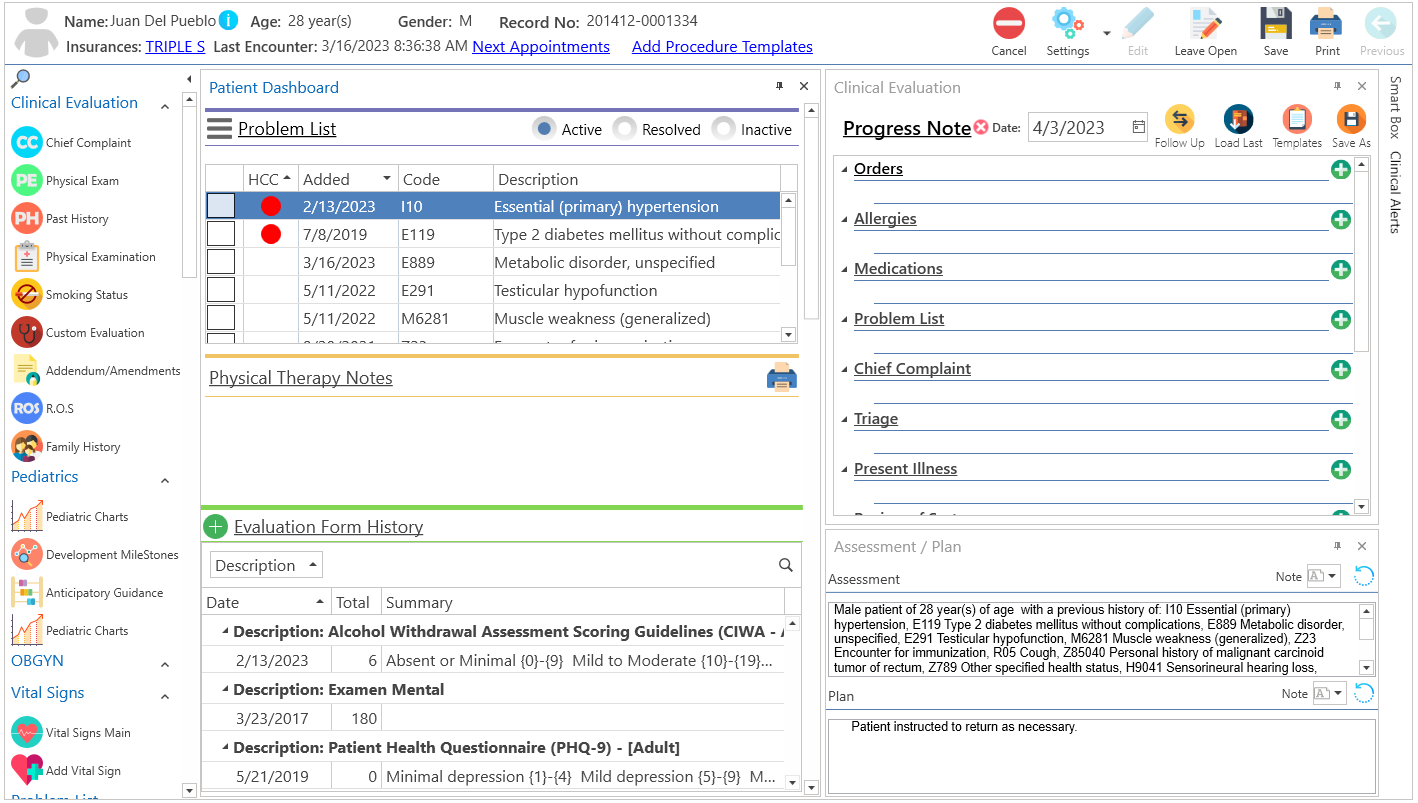Open Physical Exam PE sidebar icon
Image resolution: width=1418 pixels, height=803 pixels.
(27, 180)
